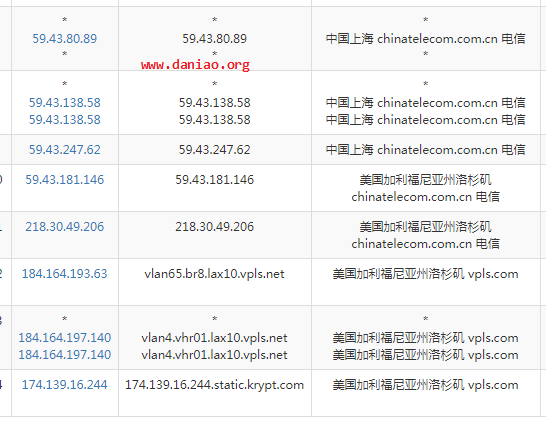546x425 pixels.
Task: Click the second vlan4.vhr01.lax10.vpls.net hostname
Action: [214, 355]
